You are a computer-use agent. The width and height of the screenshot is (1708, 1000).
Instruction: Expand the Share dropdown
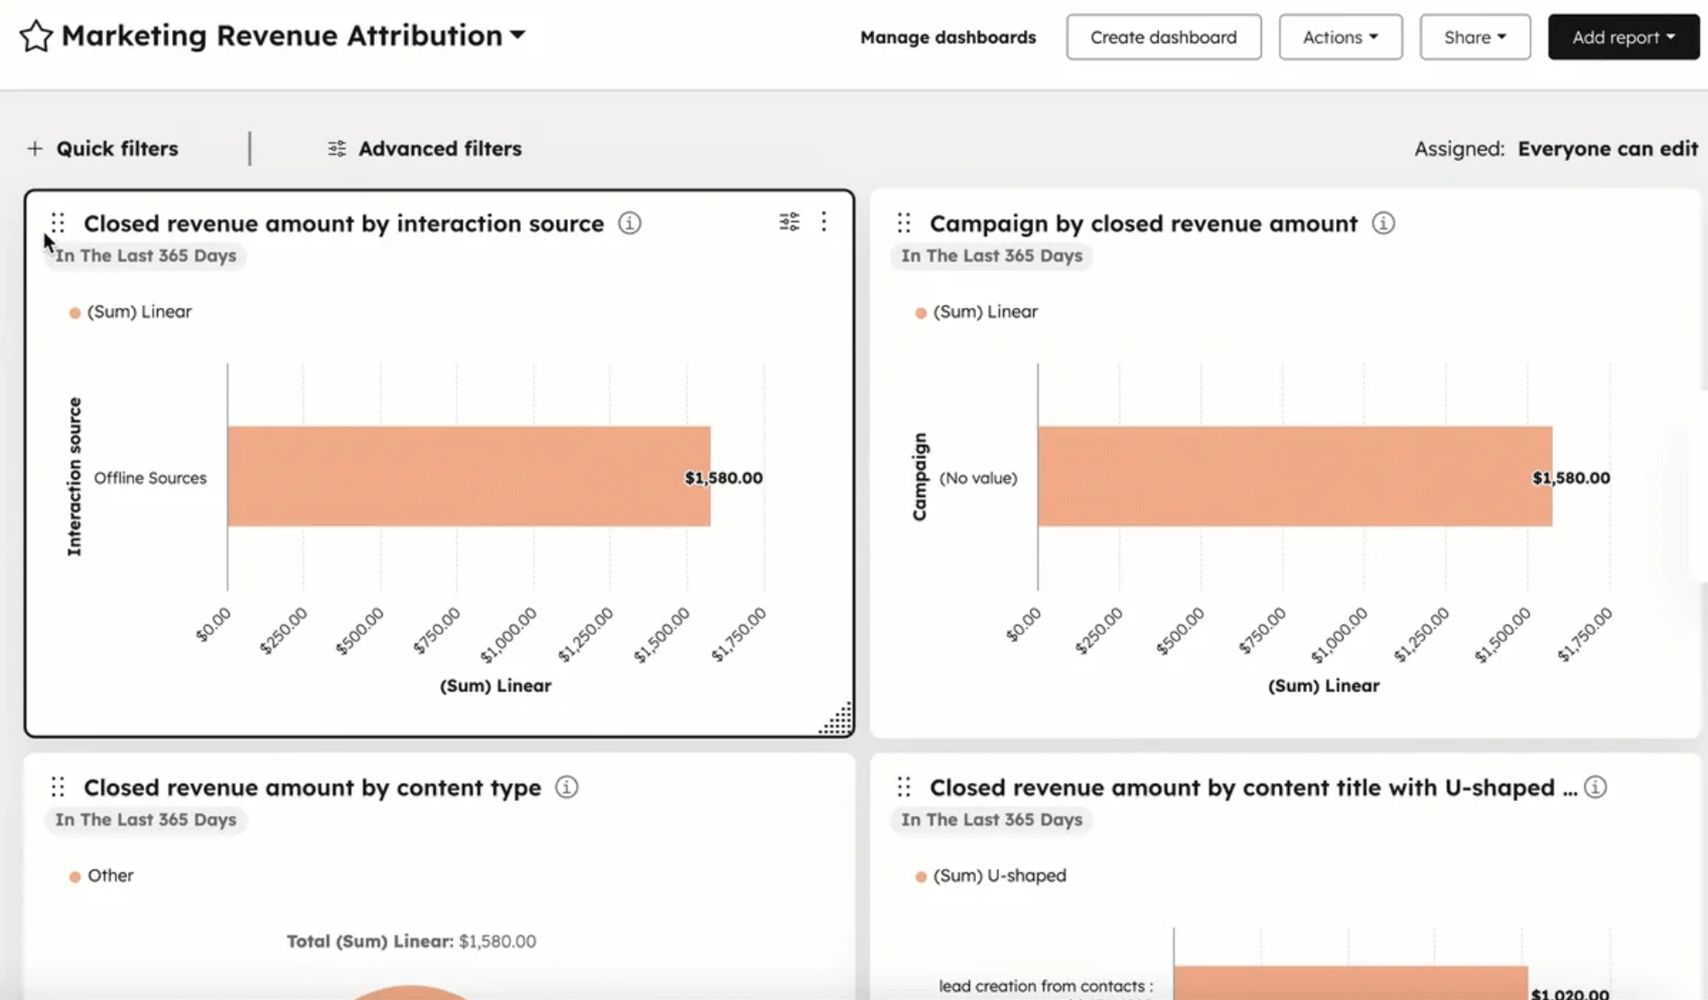[x=1475, y=37]
